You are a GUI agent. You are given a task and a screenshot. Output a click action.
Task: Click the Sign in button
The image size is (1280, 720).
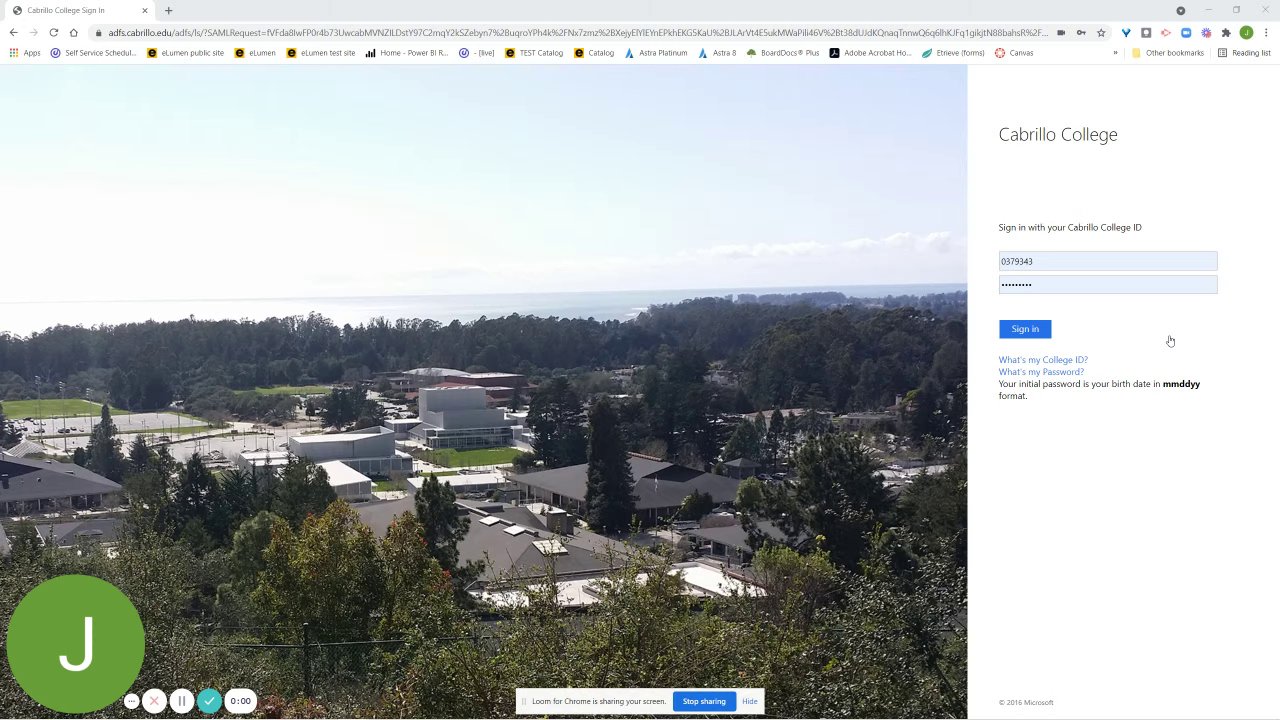click(x=1025, y=329)
